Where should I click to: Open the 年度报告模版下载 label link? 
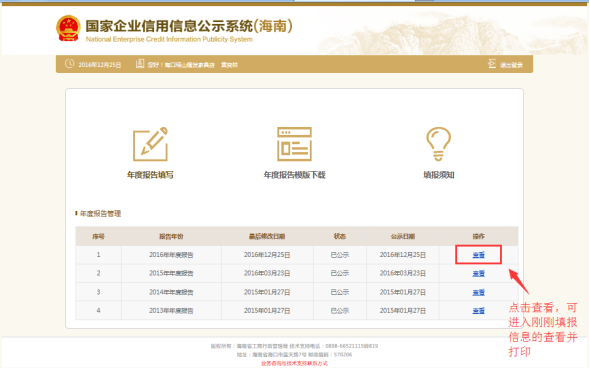point(294,175)
